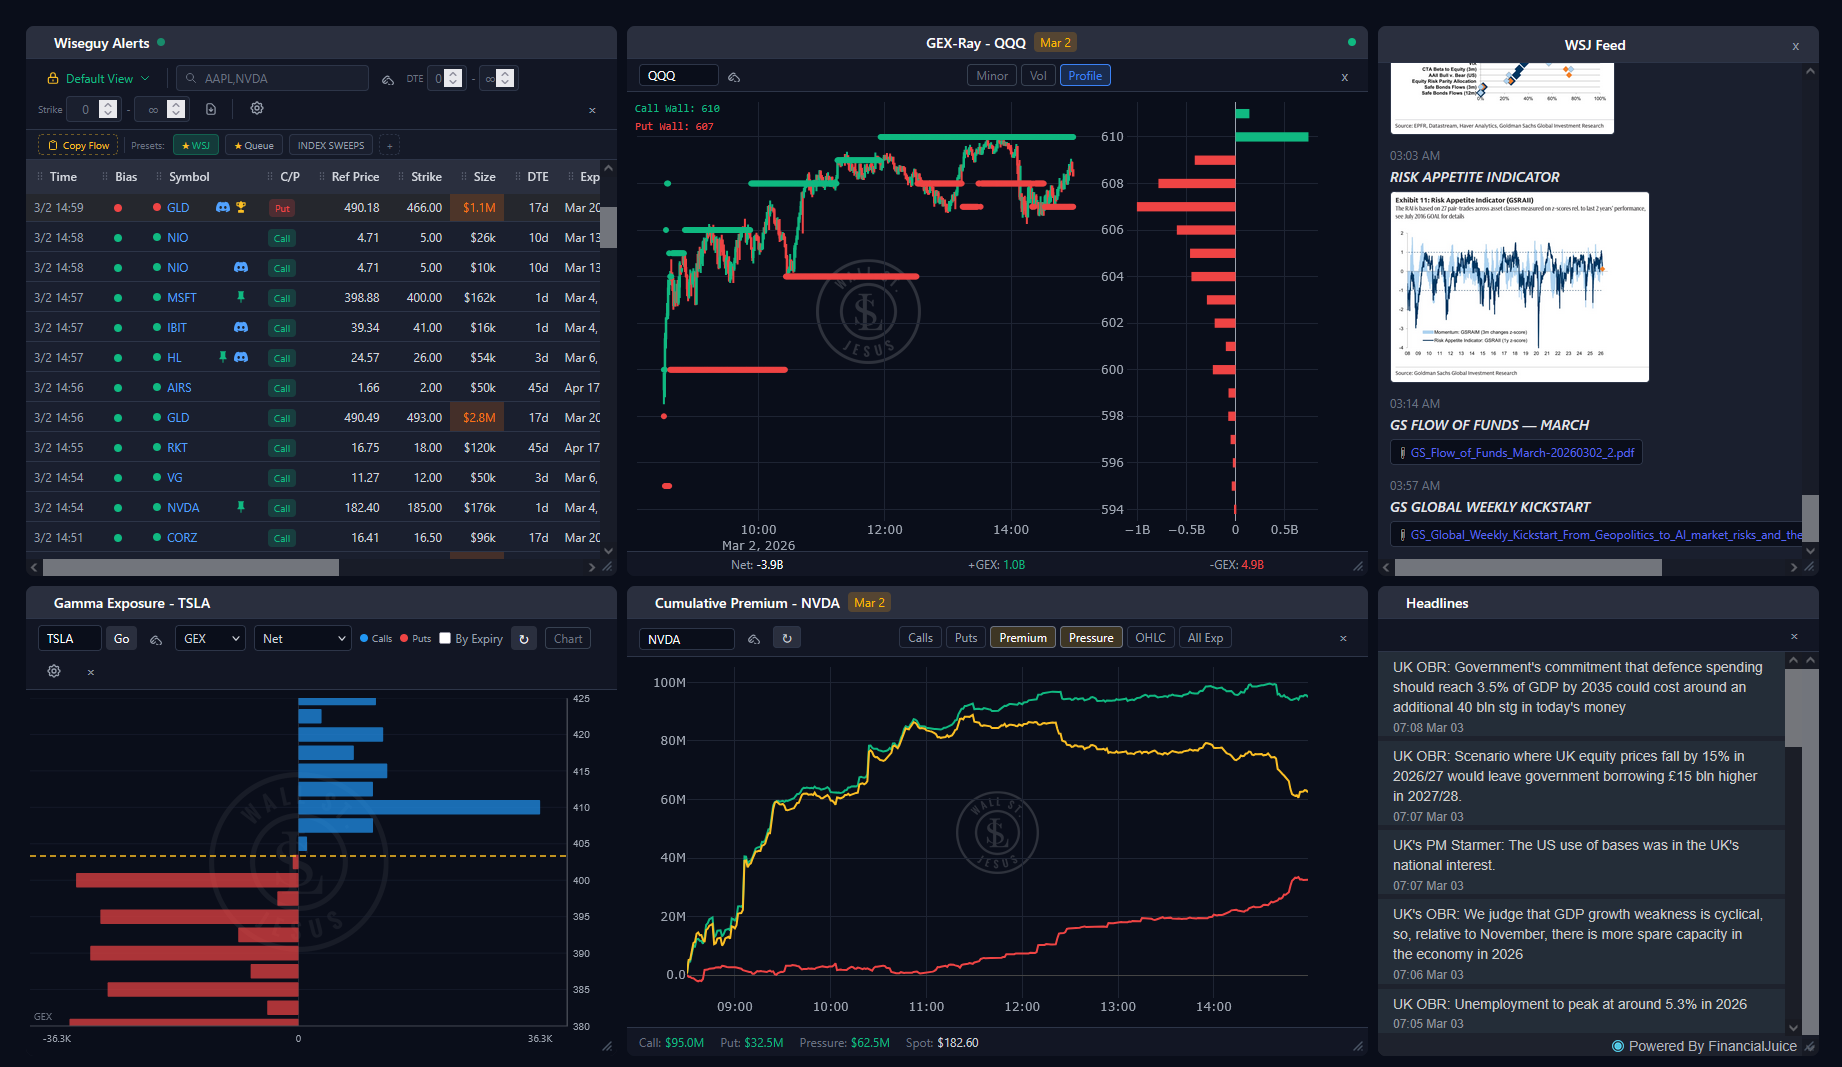The height and width of the screenshot is (1067, 1842).
Task: Apply the WSJ preset
Action: pyautogui.click(x=196, y=146)
